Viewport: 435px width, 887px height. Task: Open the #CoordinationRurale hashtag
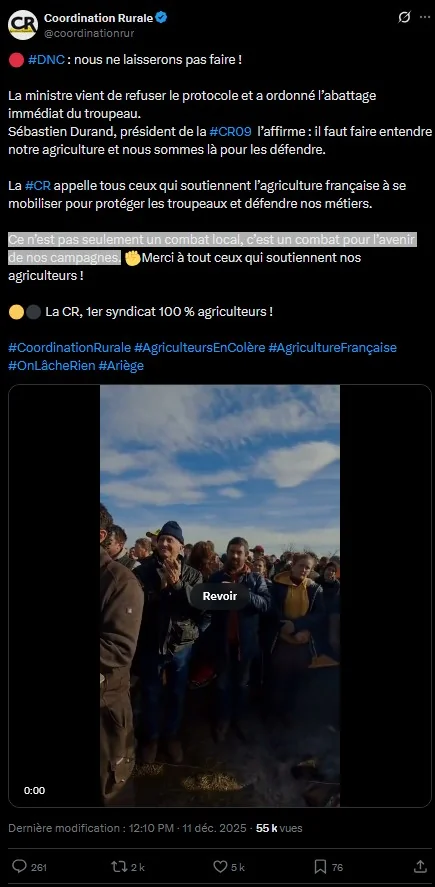coord(69,347)
